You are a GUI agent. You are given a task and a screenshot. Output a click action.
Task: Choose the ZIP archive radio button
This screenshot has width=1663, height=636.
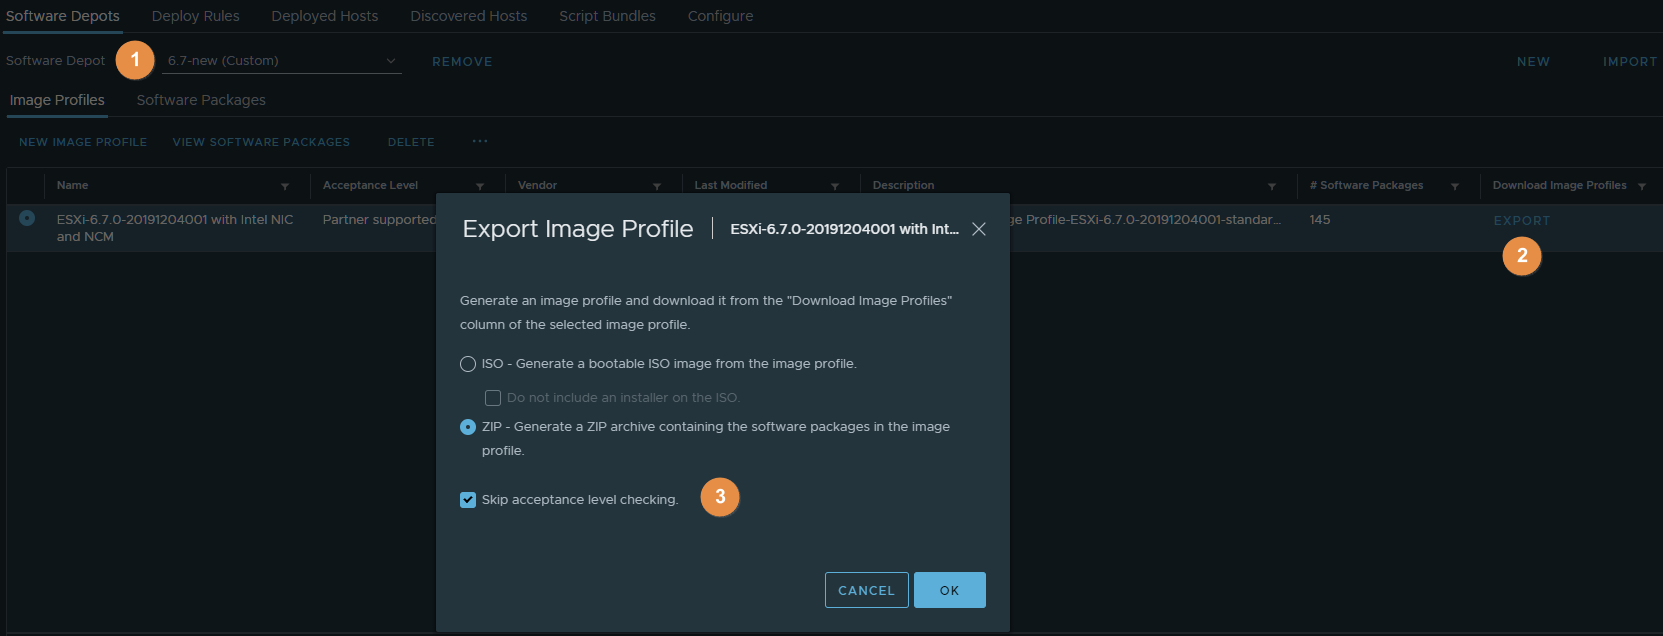[x=468, y=427]
